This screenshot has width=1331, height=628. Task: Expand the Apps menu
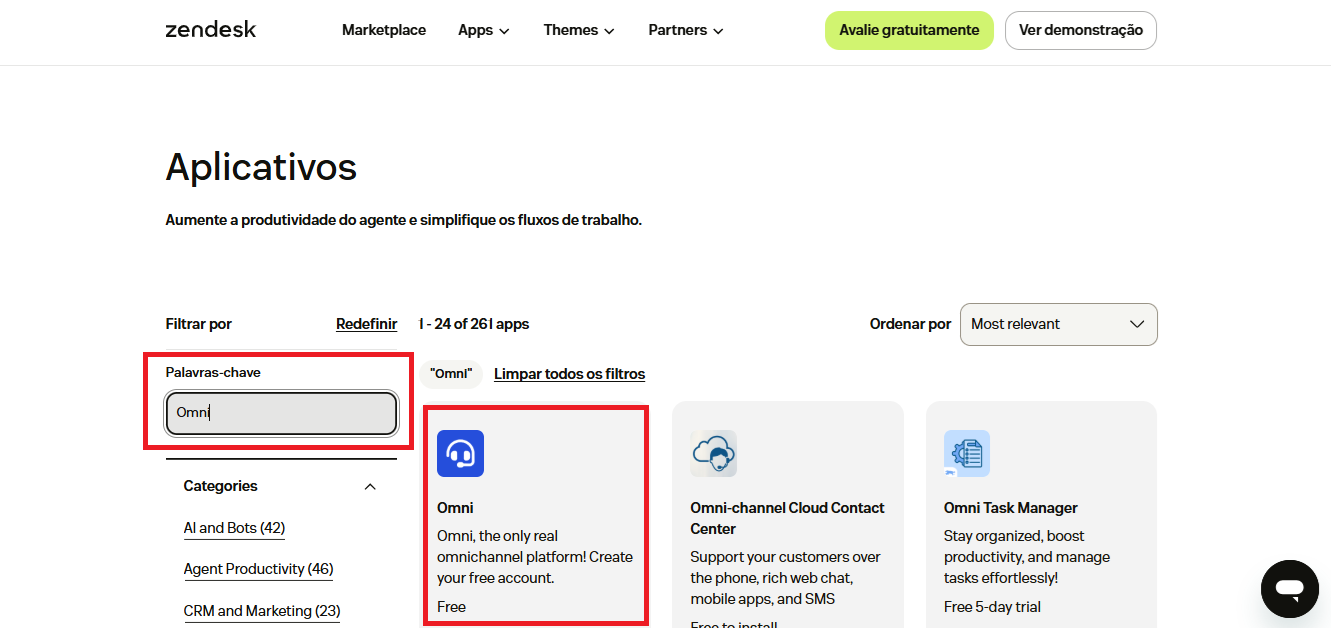(484, 30)
